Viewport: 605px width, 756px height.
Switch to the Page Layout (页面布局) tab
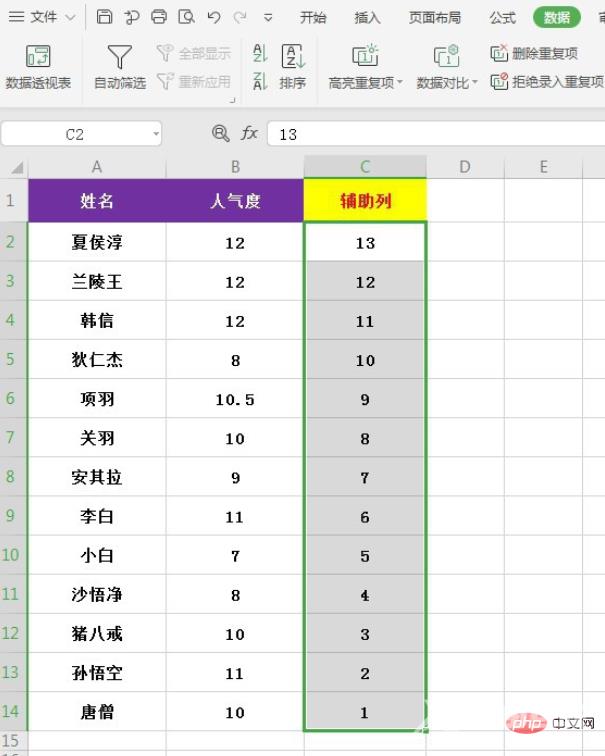435,17
